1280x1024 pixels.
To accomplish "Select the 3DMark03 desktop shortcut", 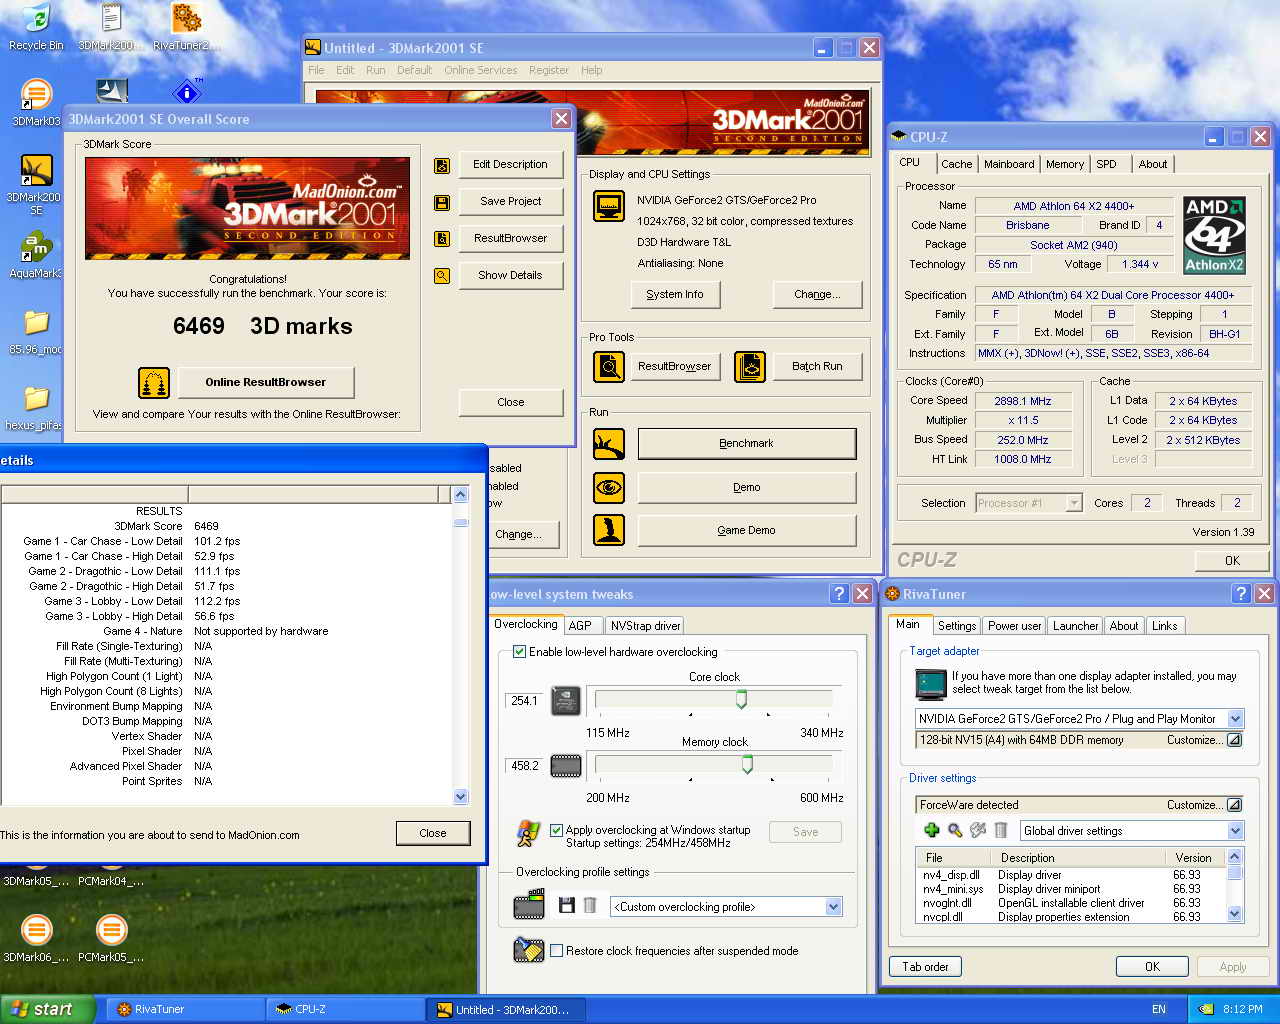I will pyautogui.click(x=36, y=103).
